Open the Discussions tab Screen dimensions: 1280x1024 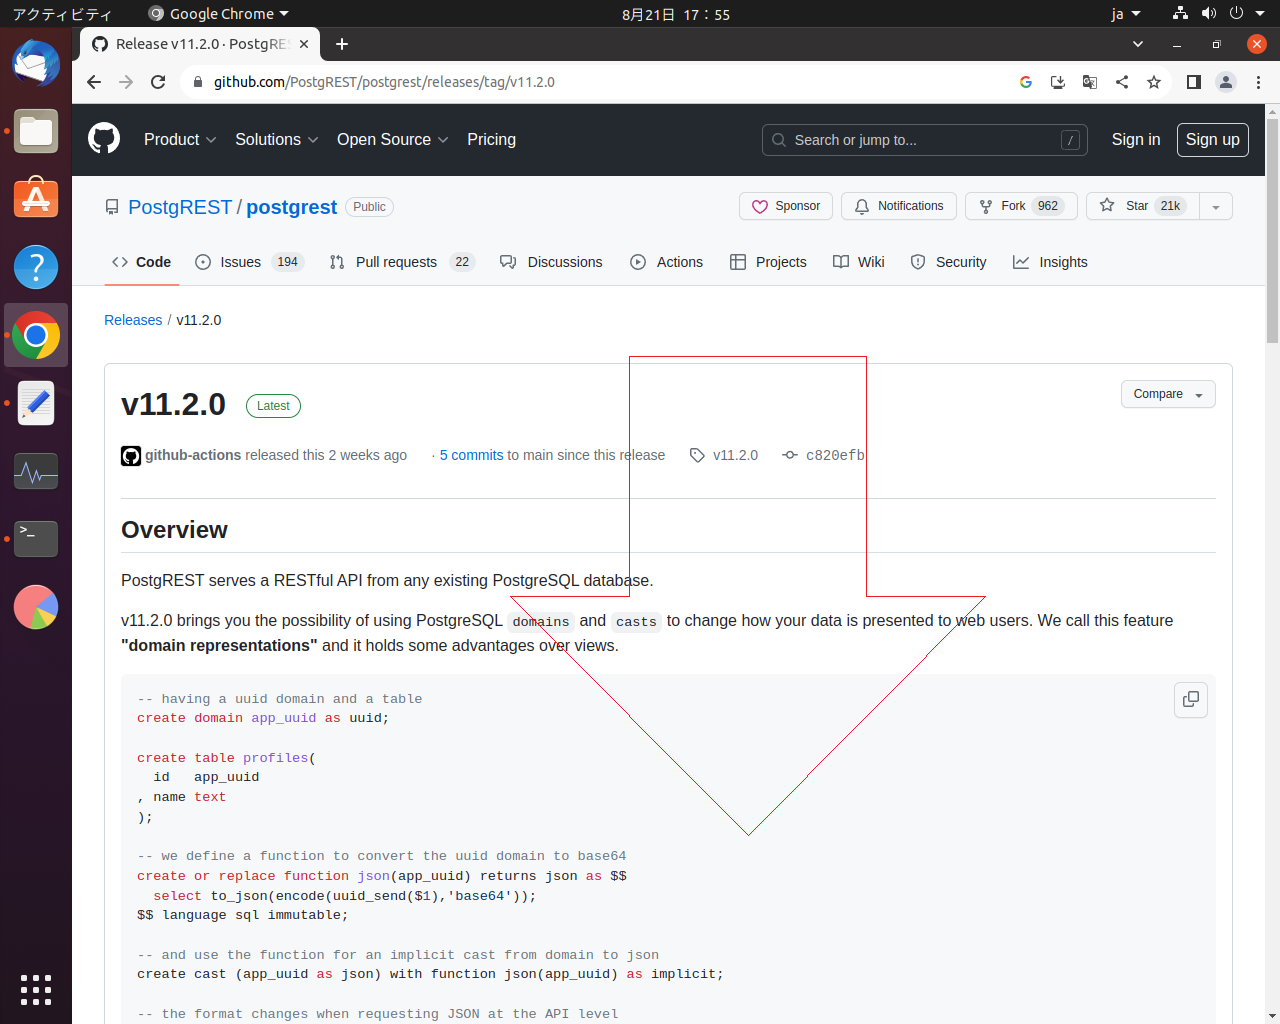[551, 262]
